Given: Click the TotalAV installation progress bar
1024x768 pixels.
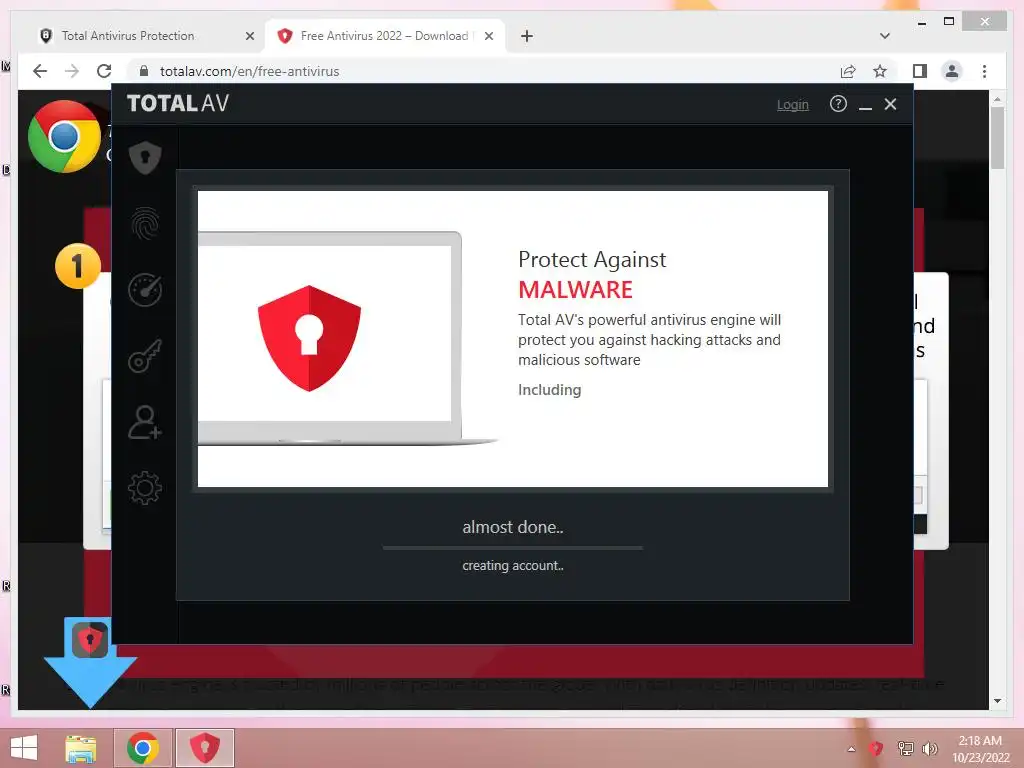Looking at the screenshot, I should (x=513, y=548).
